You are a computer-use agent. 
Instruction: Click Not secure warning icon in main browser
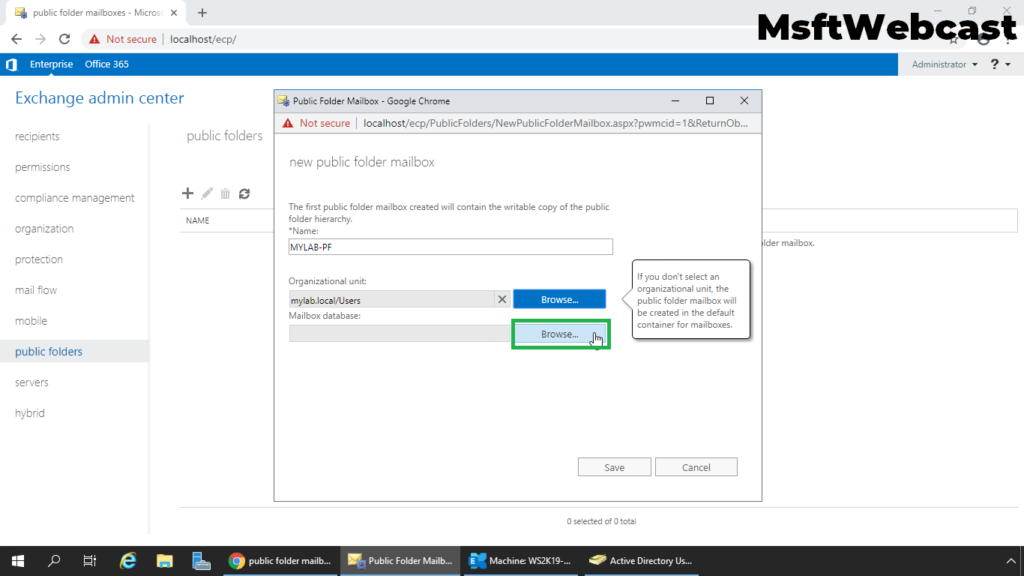[x=95, y=39]
